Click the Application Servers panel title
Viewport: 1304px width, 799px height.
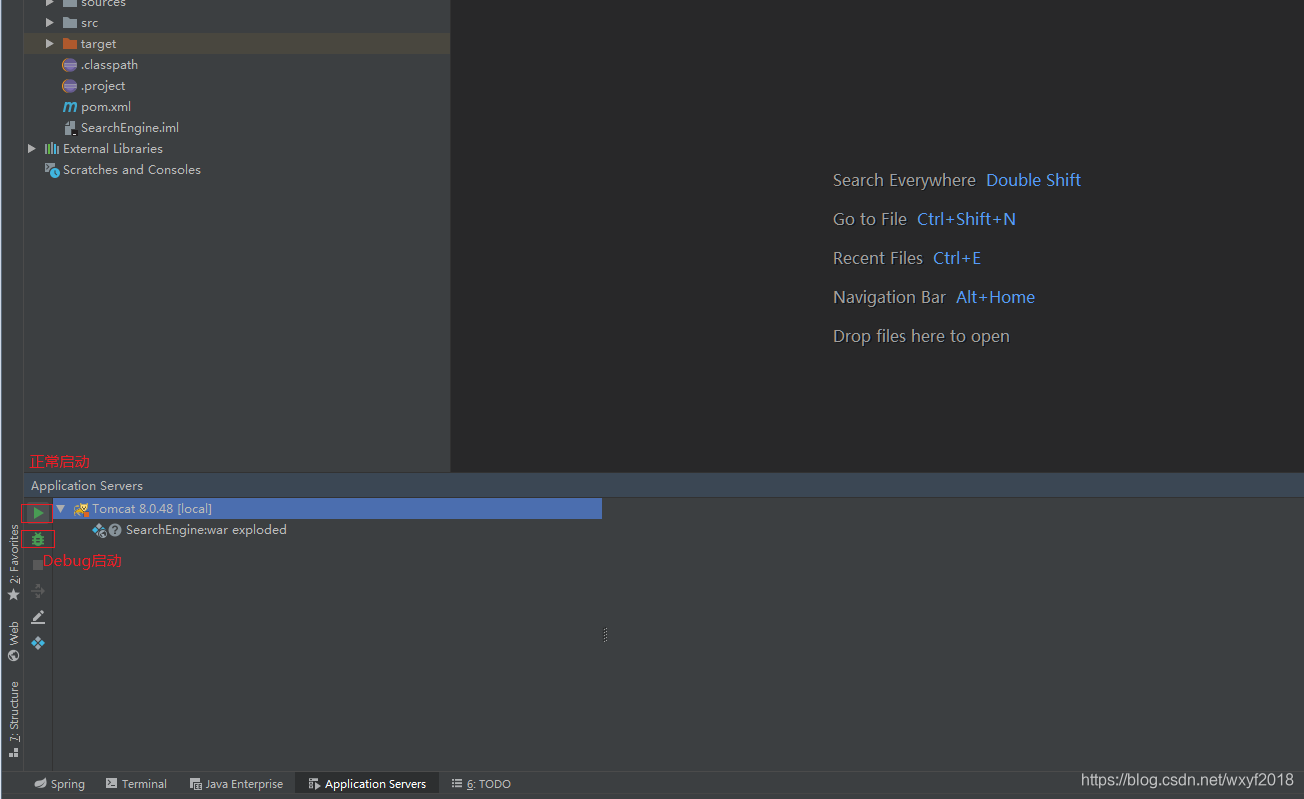(x=87, y=486)
